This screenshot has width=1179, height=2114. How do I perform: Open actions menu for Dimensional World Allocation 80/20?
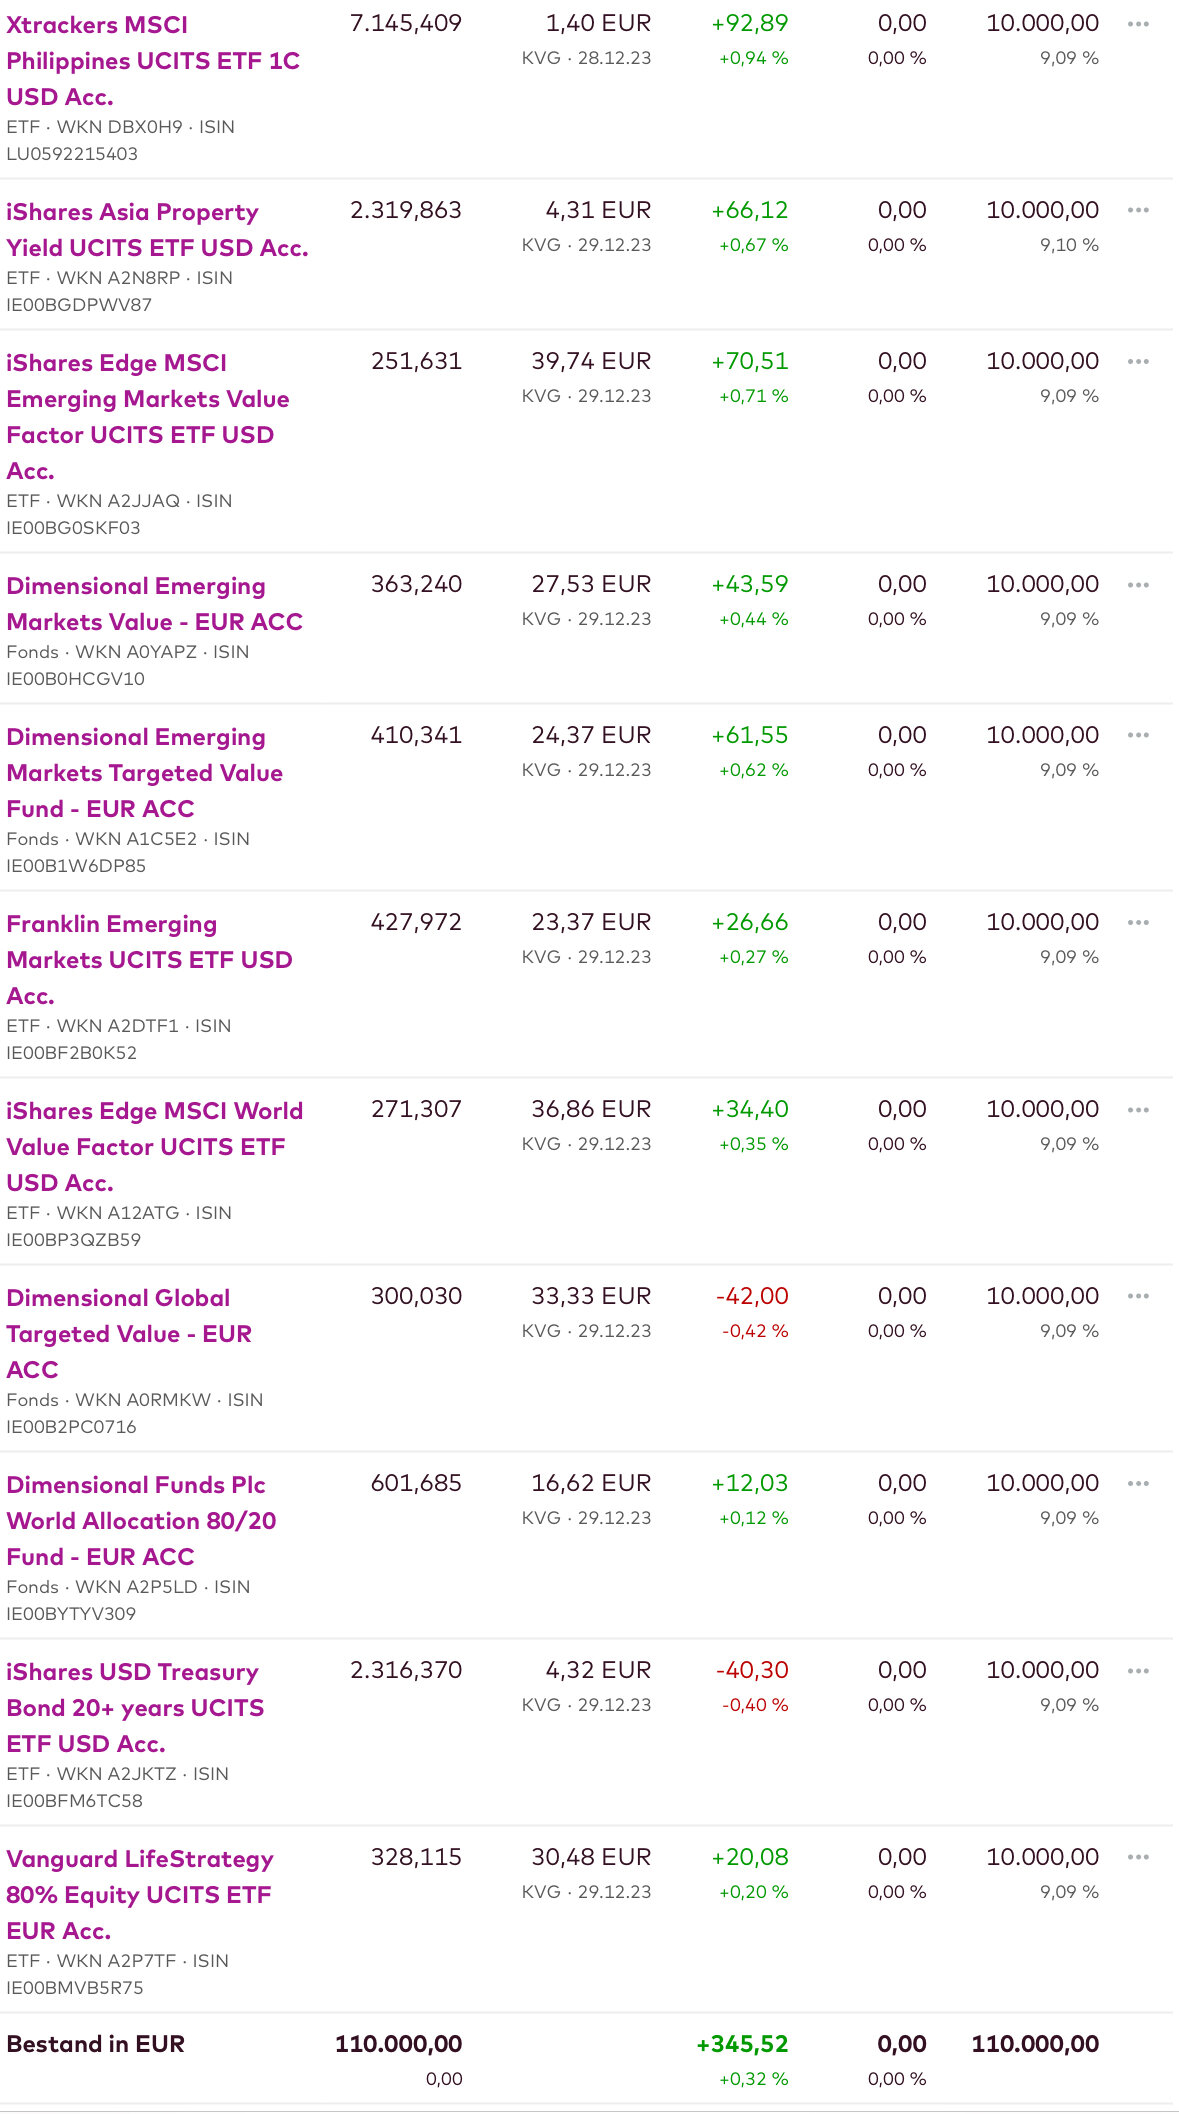pos(1137,1484)
